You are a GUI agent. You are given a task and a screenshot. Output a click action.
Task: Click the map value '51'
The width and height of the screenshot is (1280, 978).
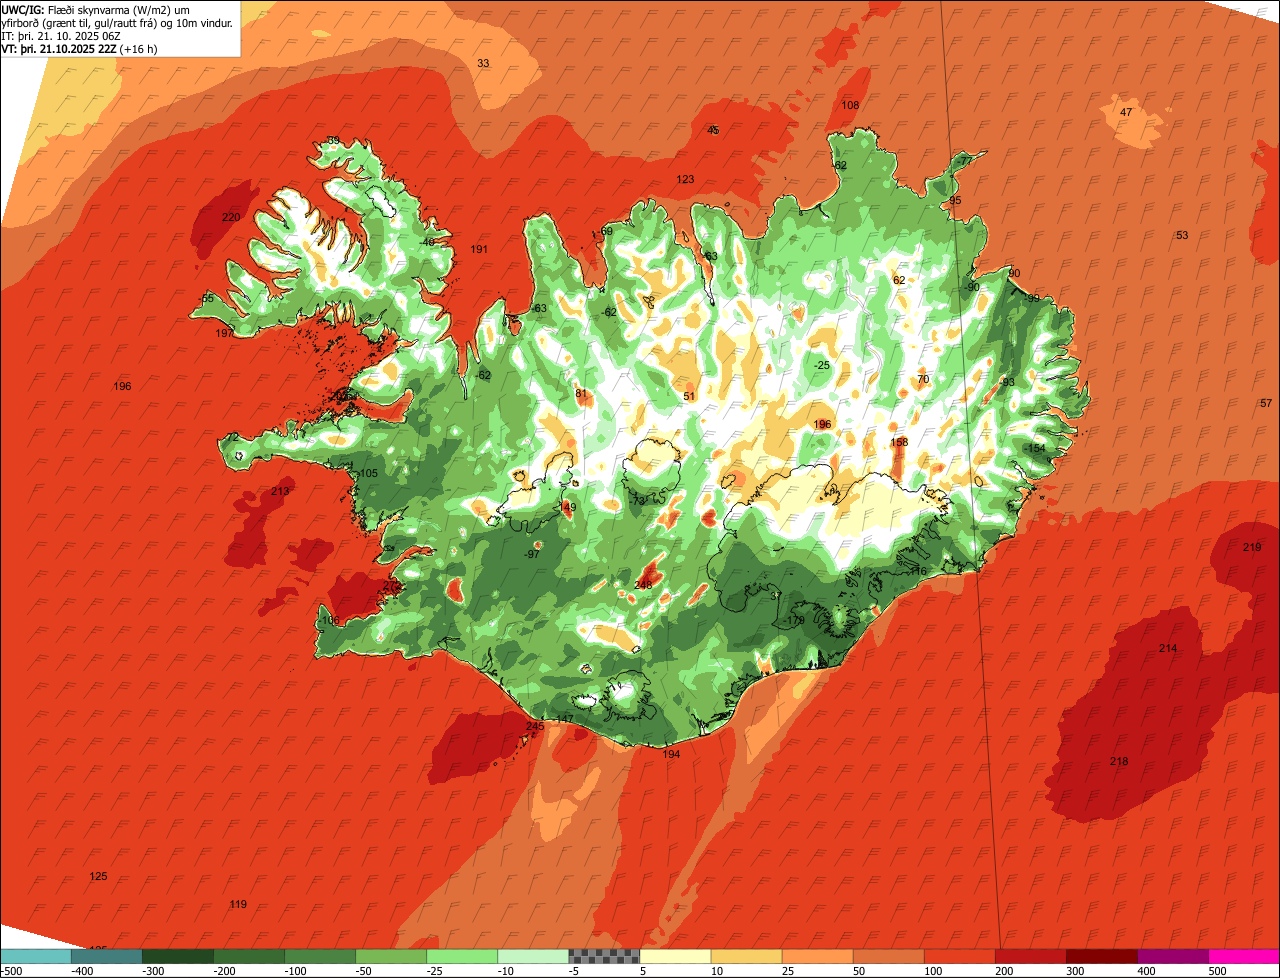[x=689, y=397]
